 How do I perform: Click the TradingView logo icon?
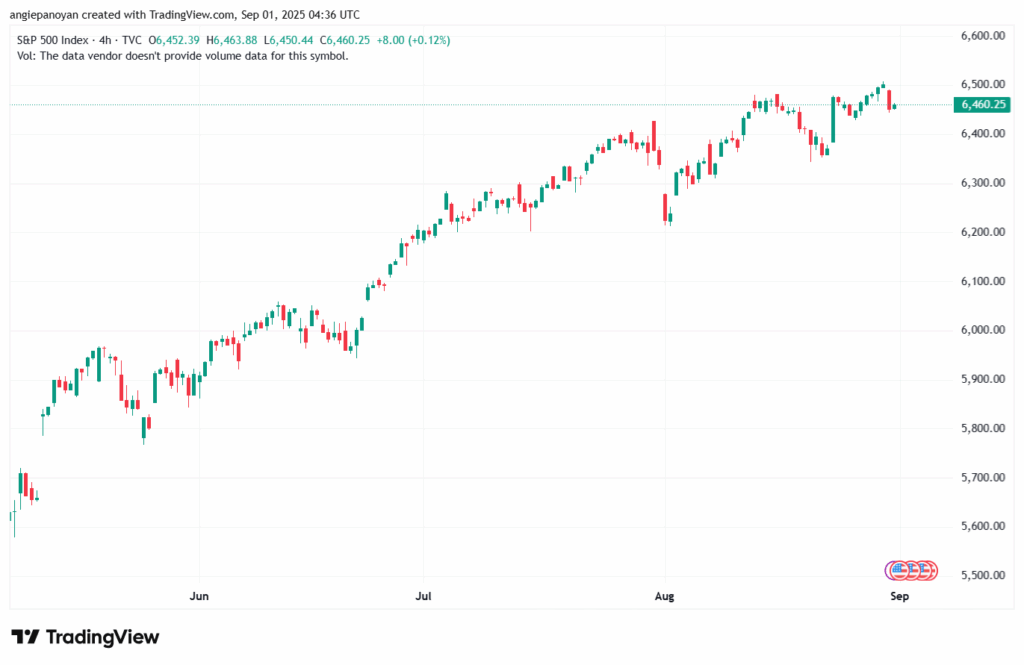click(x=25, y=637)
